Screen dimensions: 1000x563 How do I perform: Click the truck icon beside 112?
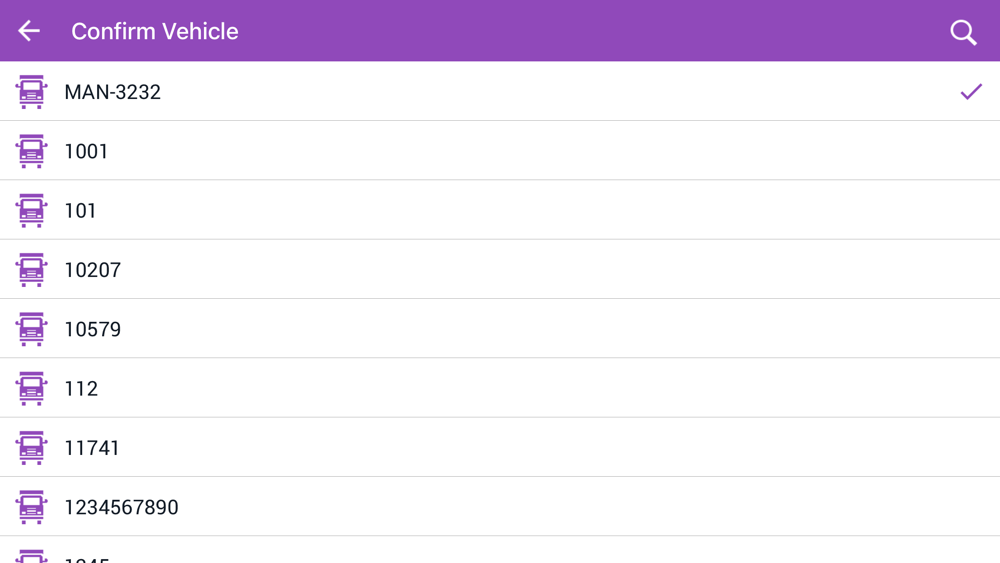[31, 388]
